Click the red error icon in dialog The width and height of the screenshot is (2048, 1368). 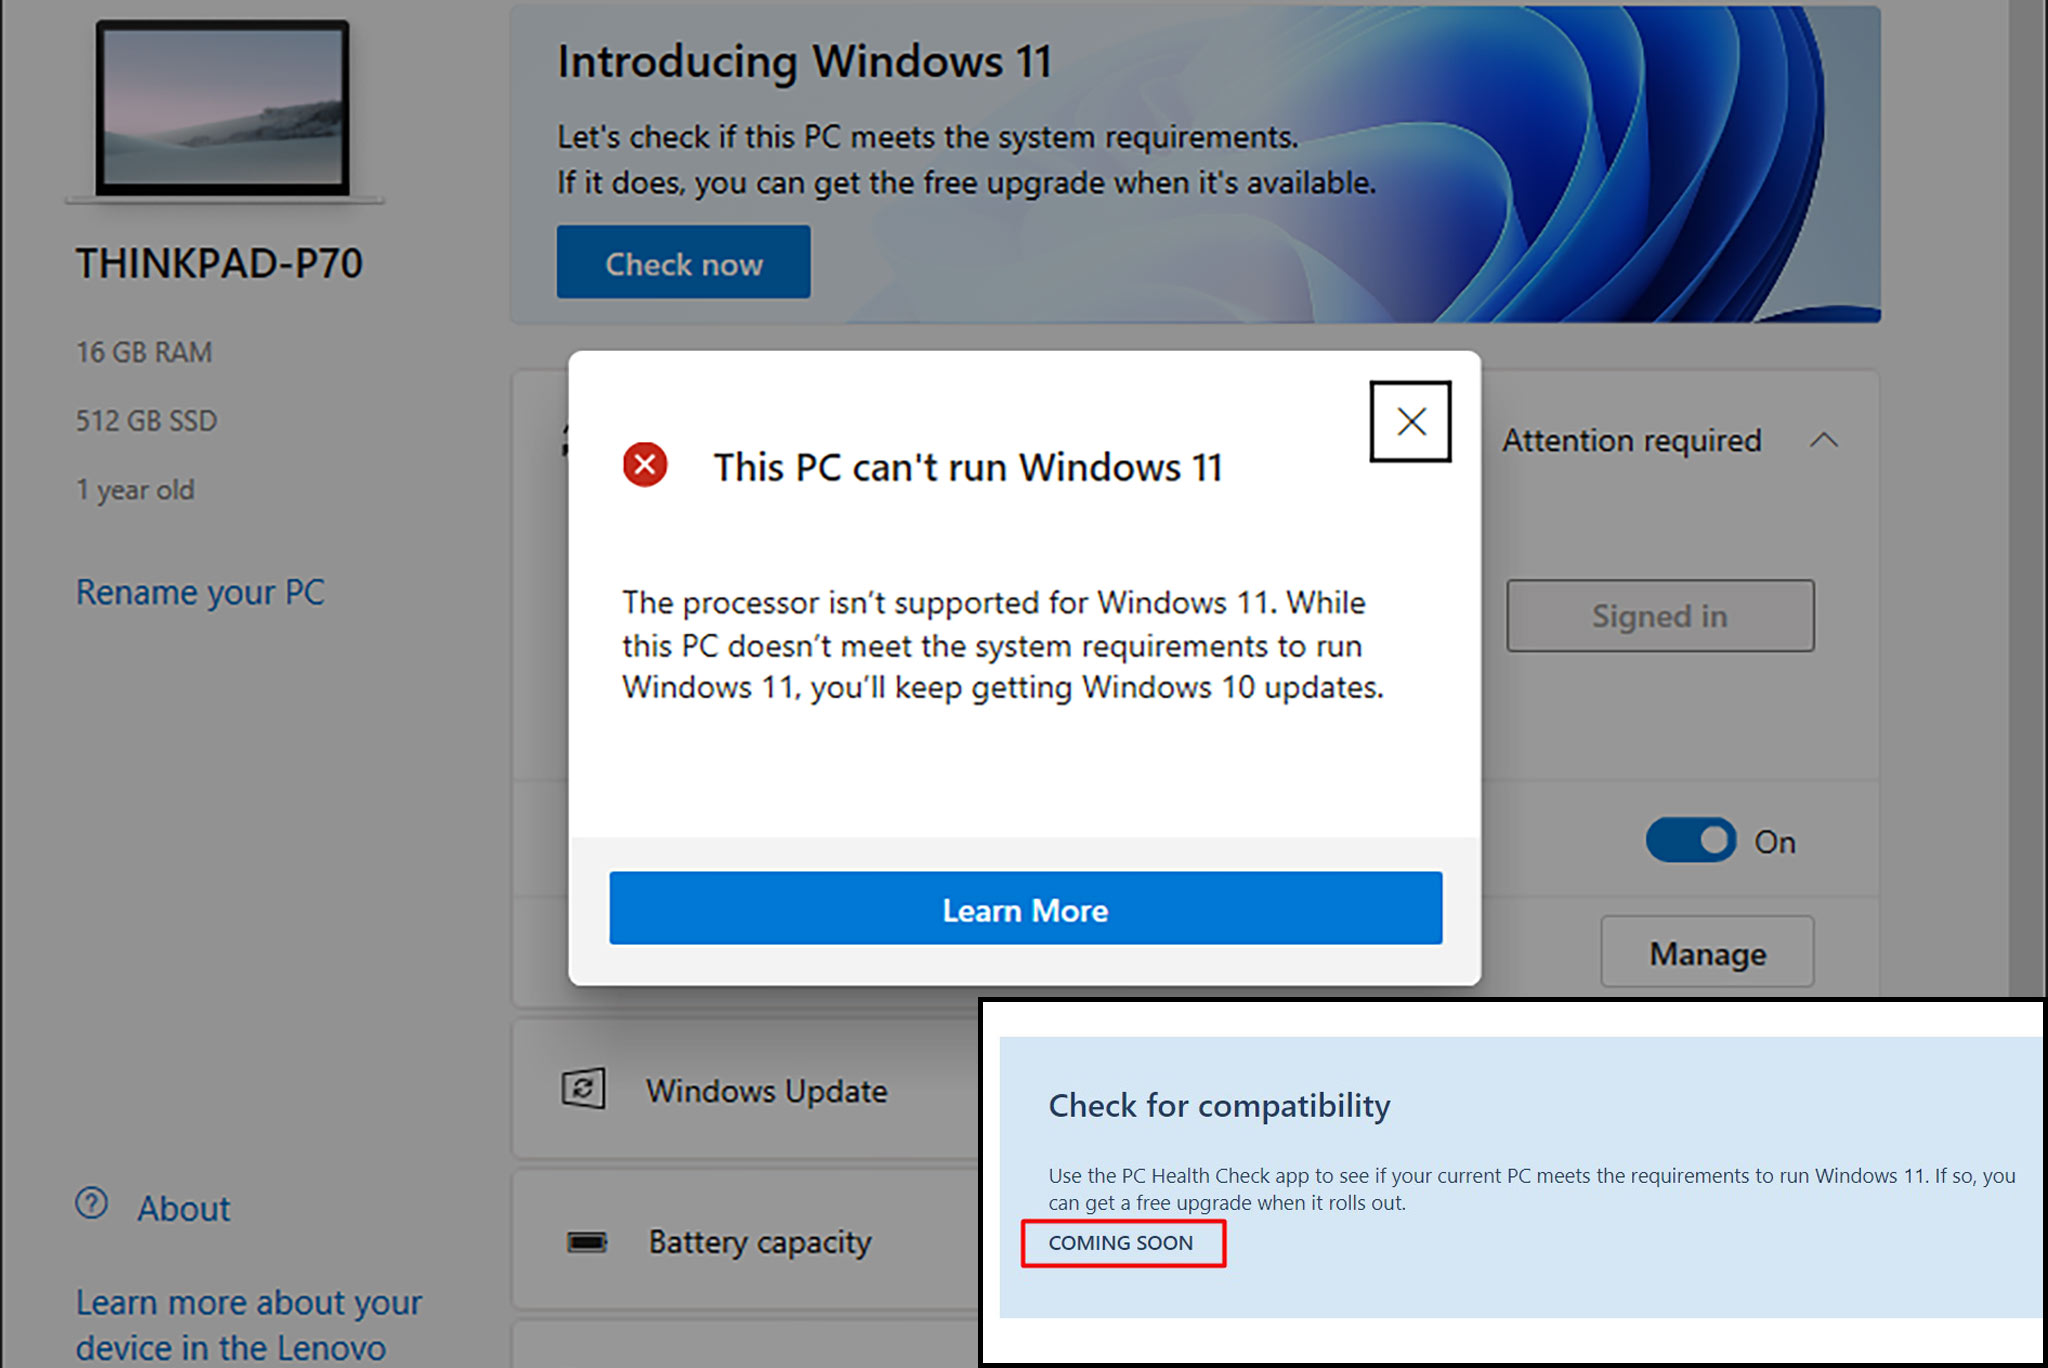pyautogui.click(x=645, y=465)
